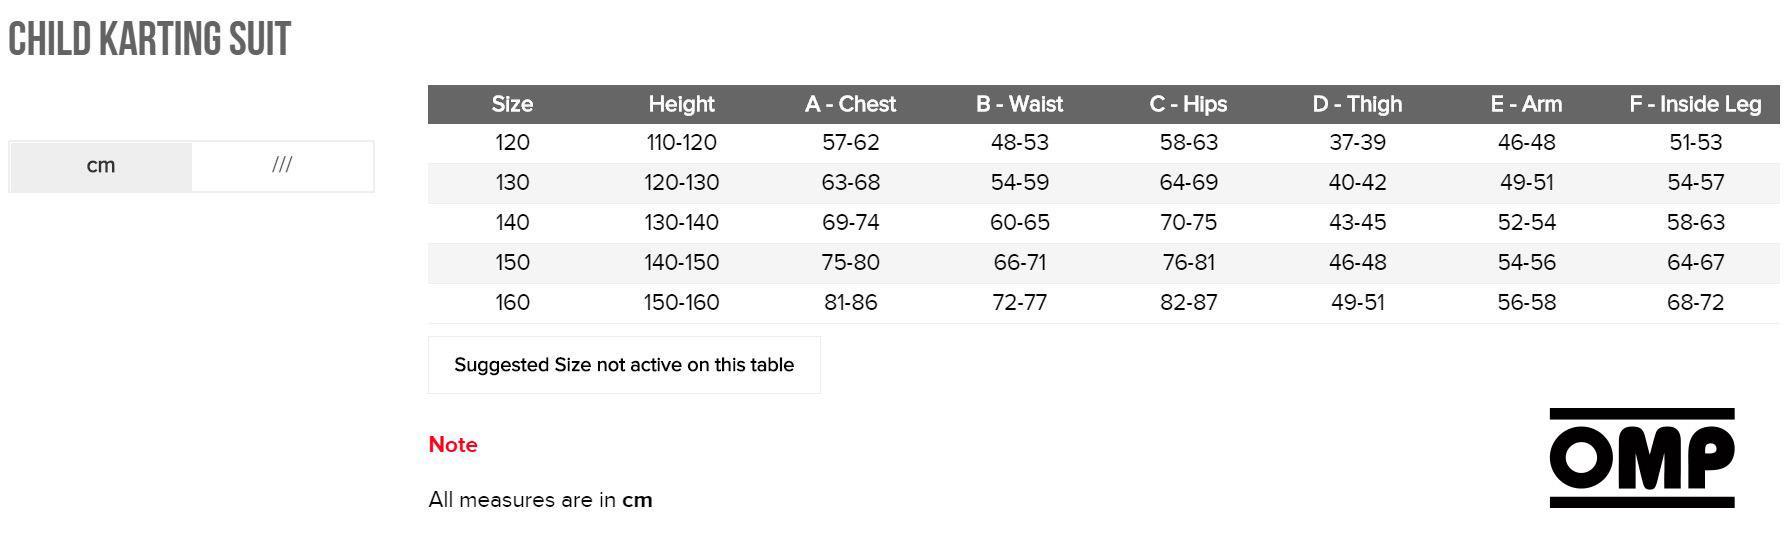The image size is (1790, 545).
Task: Select the size 120 row
Action: [x=1104, y=143]
